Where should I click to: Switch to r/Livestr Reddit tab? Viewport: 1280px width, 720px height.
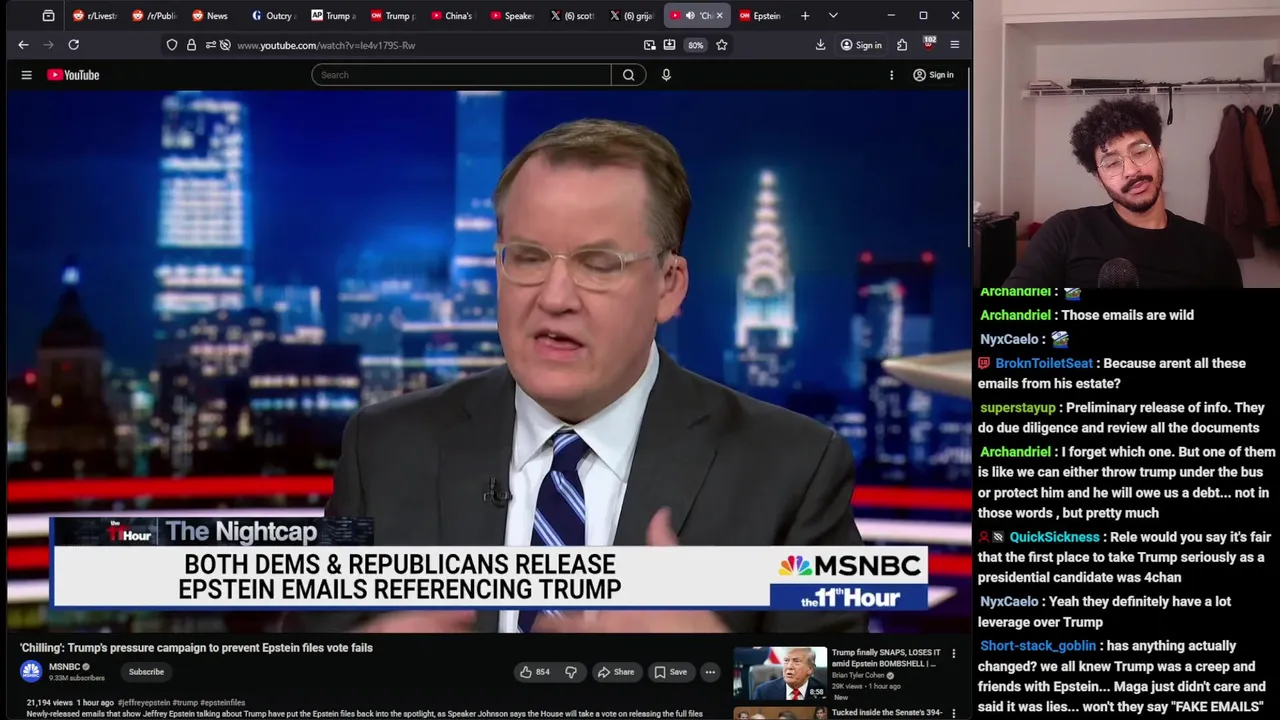[x=94, y=16]
